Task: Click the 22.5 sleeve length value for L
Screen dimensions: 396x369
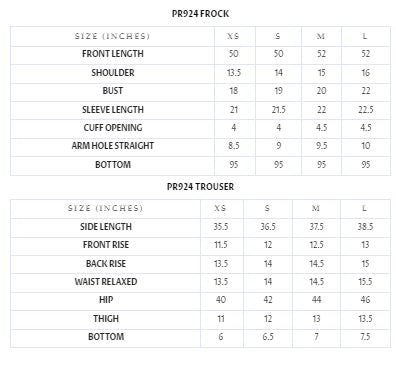Action: [x=366, y=110]
